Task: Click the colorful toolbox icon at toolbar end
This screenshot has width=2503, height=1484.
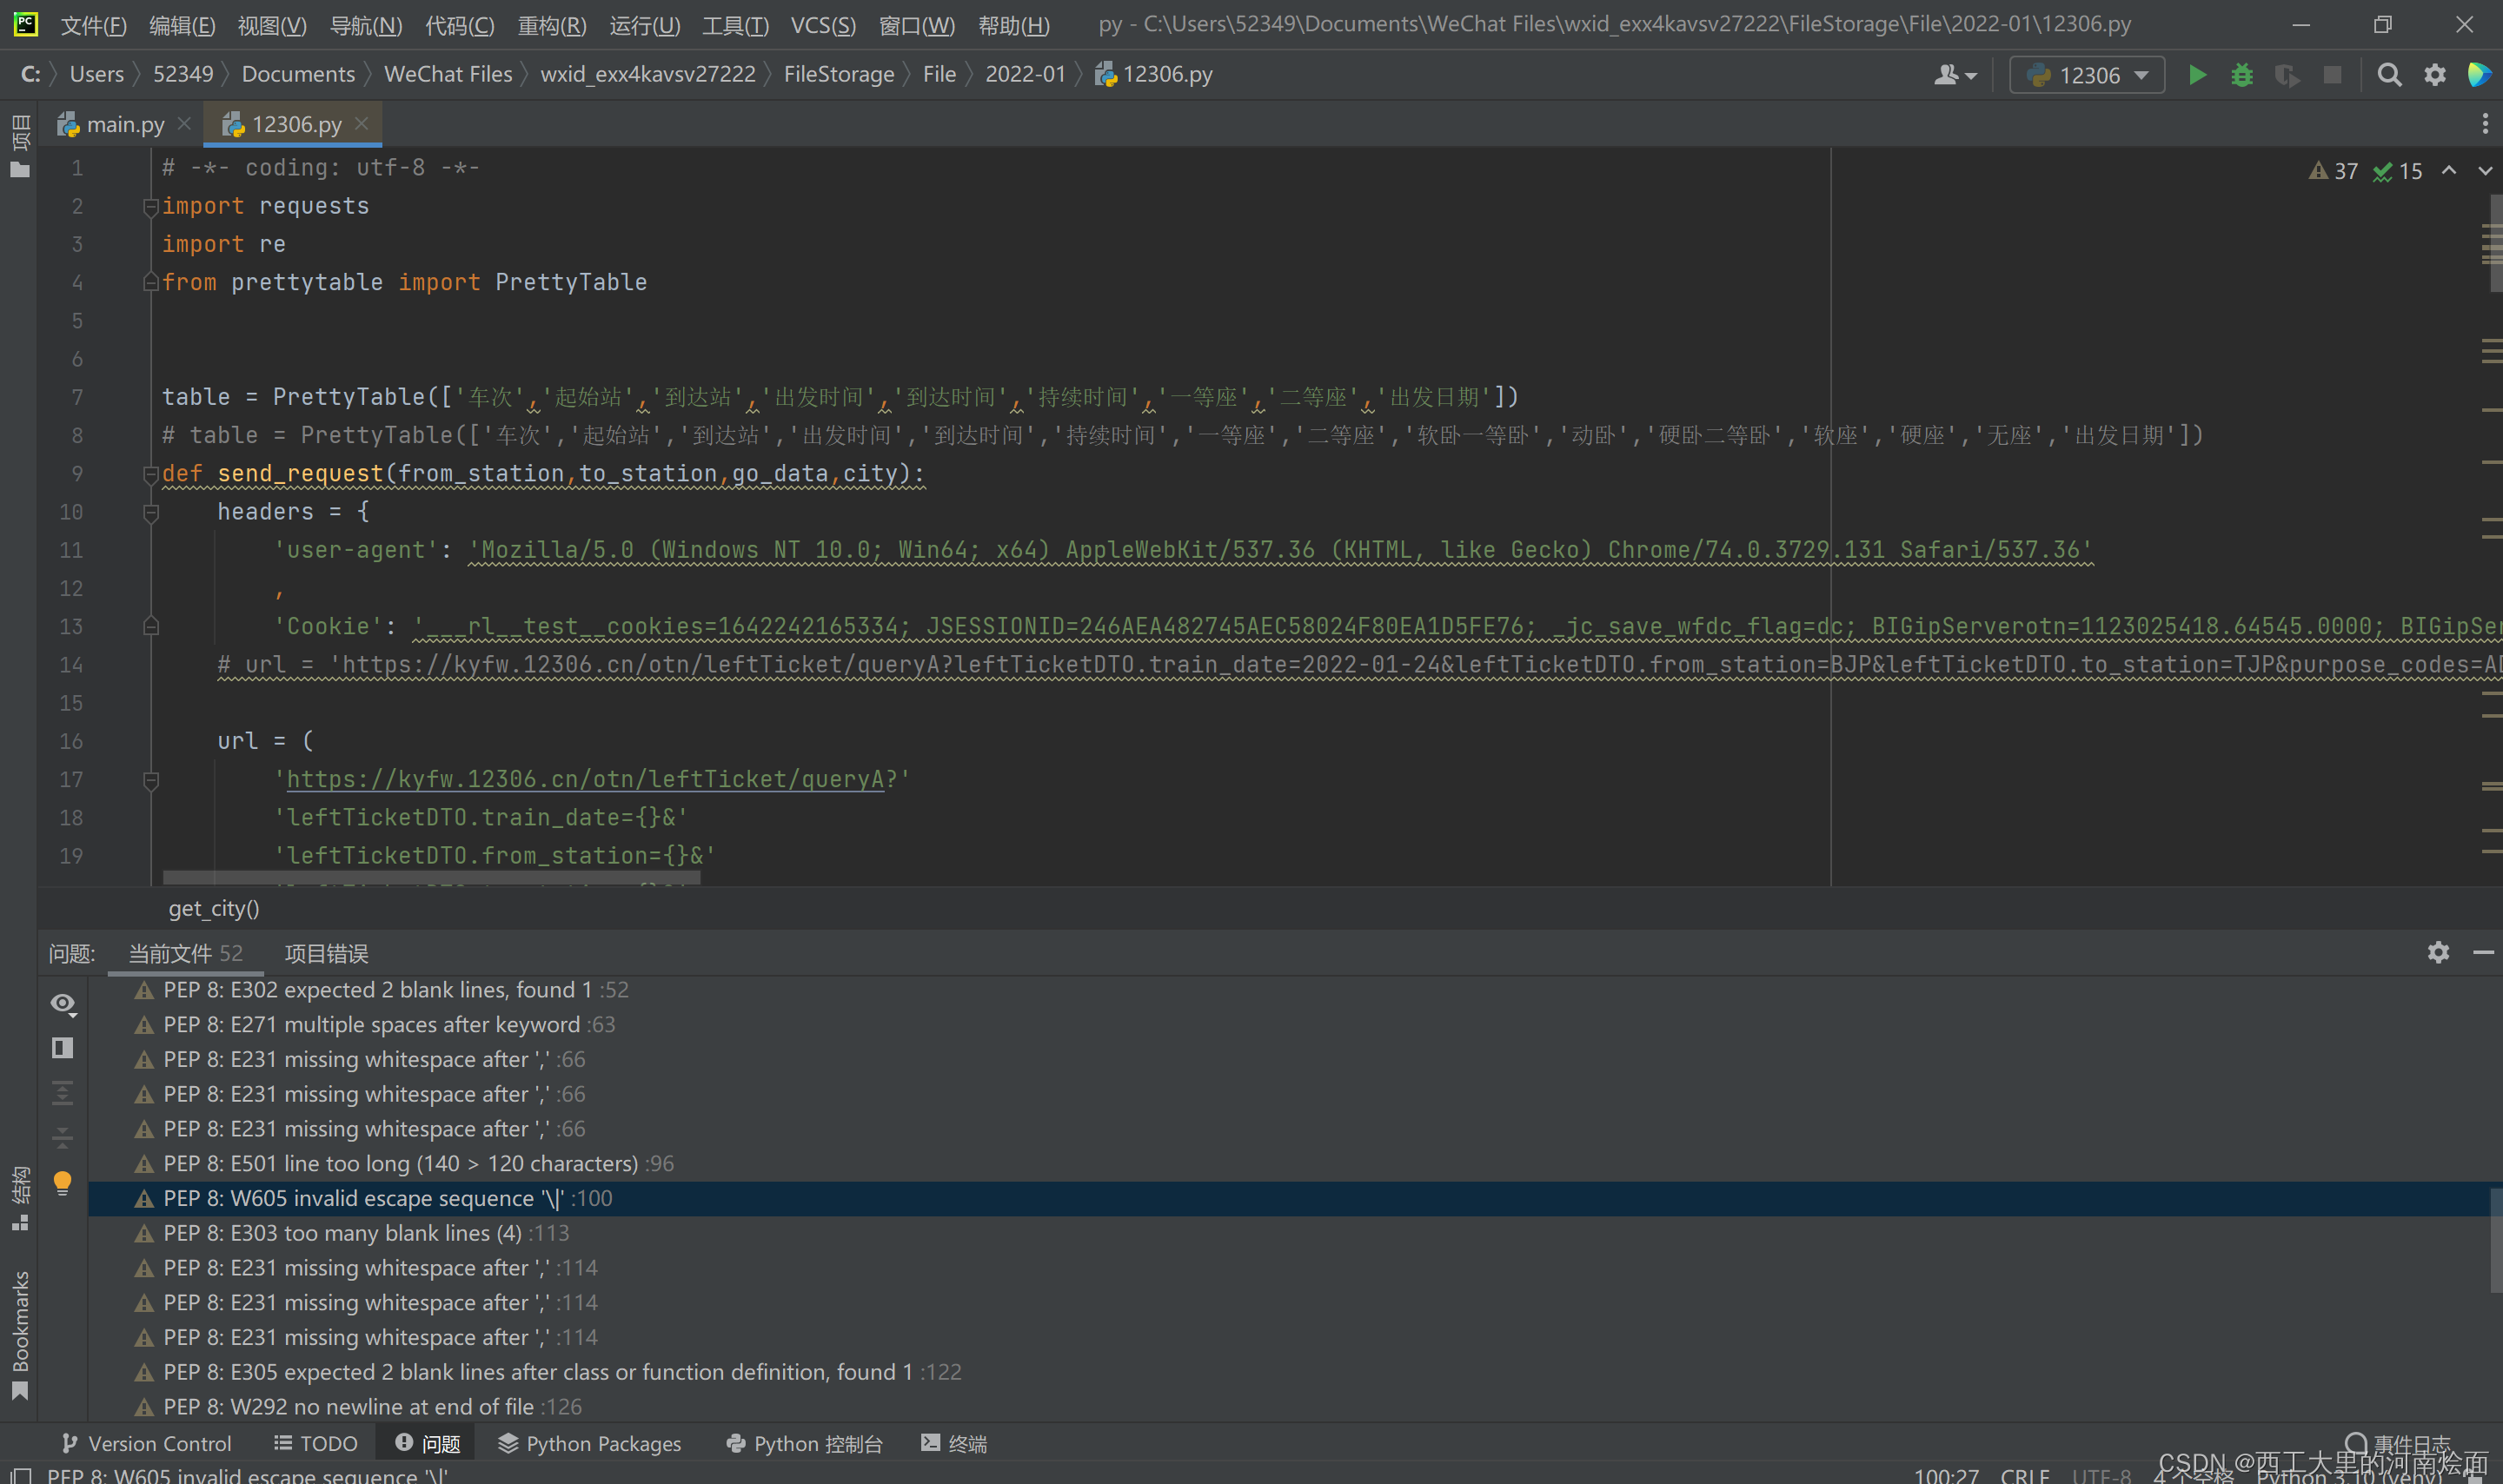Action: [x=2478, y=75]
